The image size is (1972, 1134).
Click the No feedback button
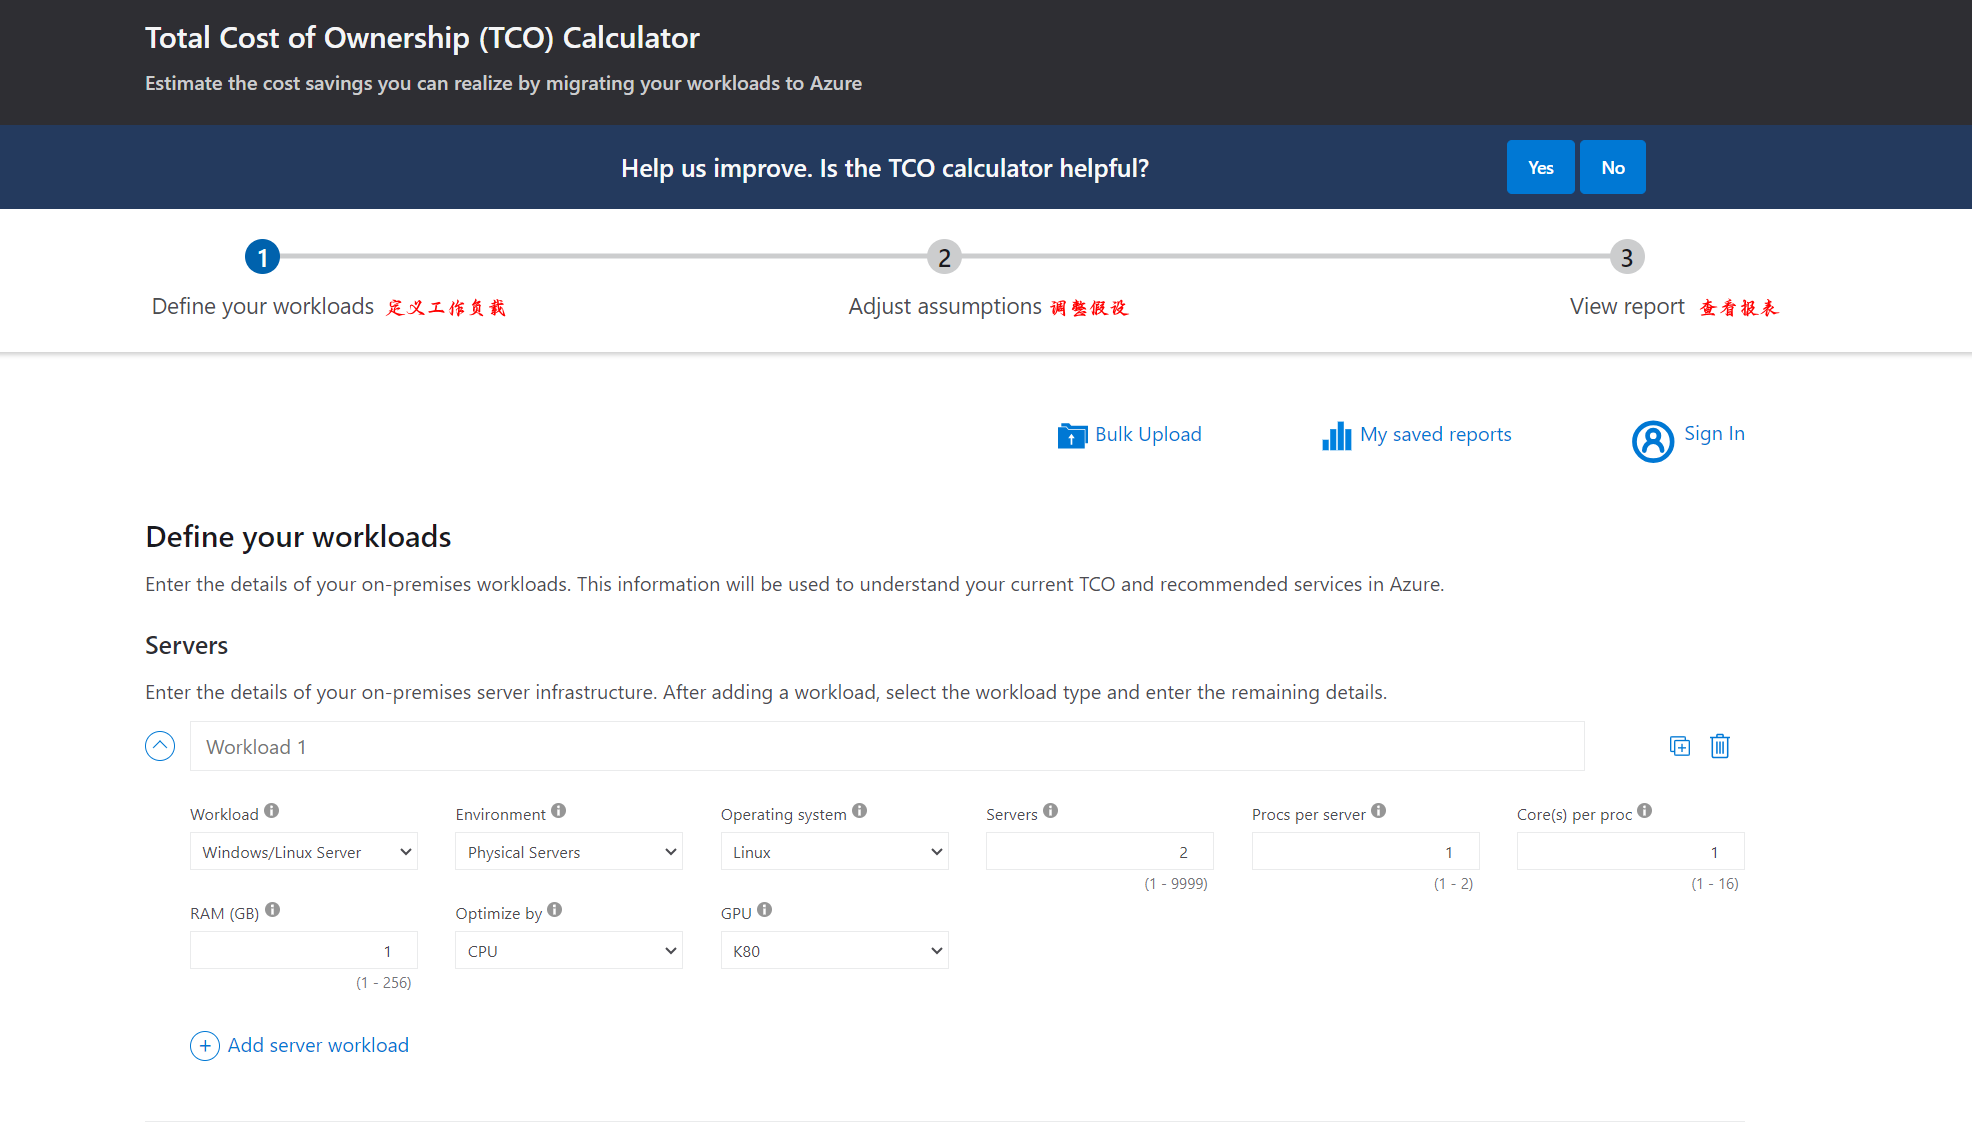click(1612, 167)
